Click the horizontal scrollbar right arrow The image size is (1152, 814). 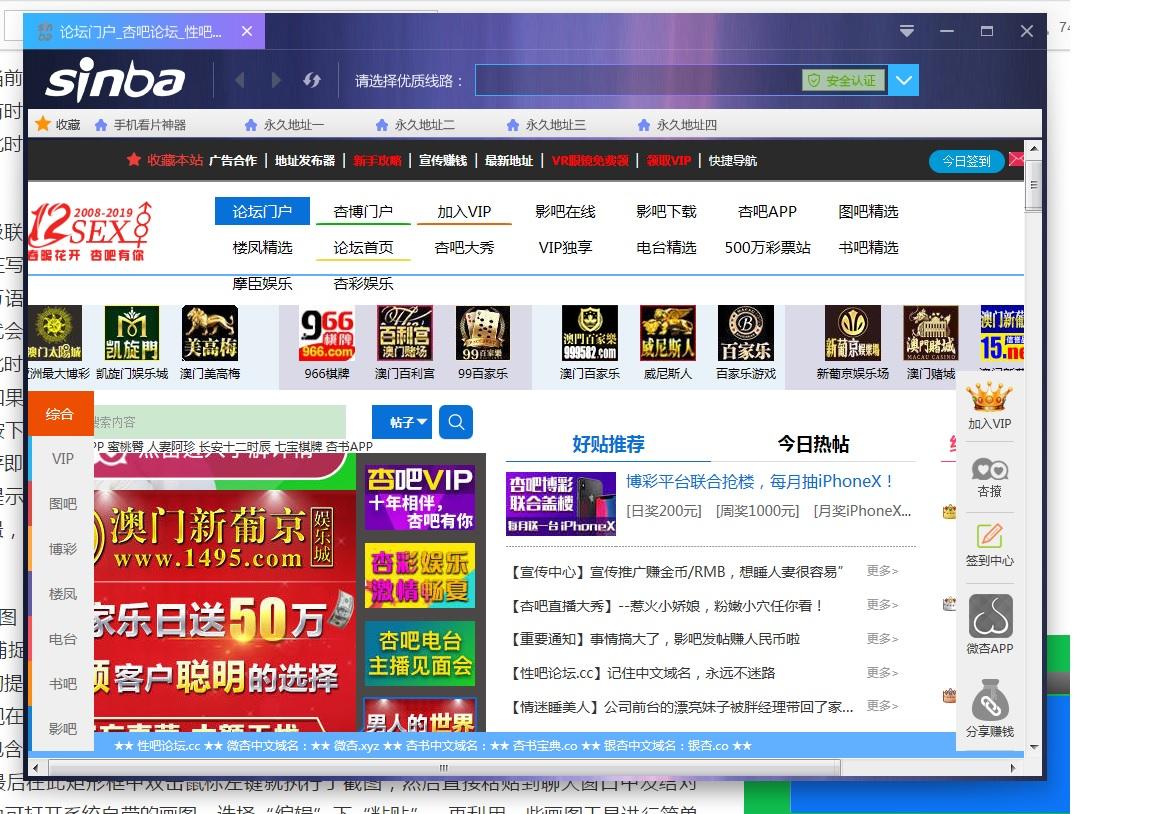point(1013,768)
